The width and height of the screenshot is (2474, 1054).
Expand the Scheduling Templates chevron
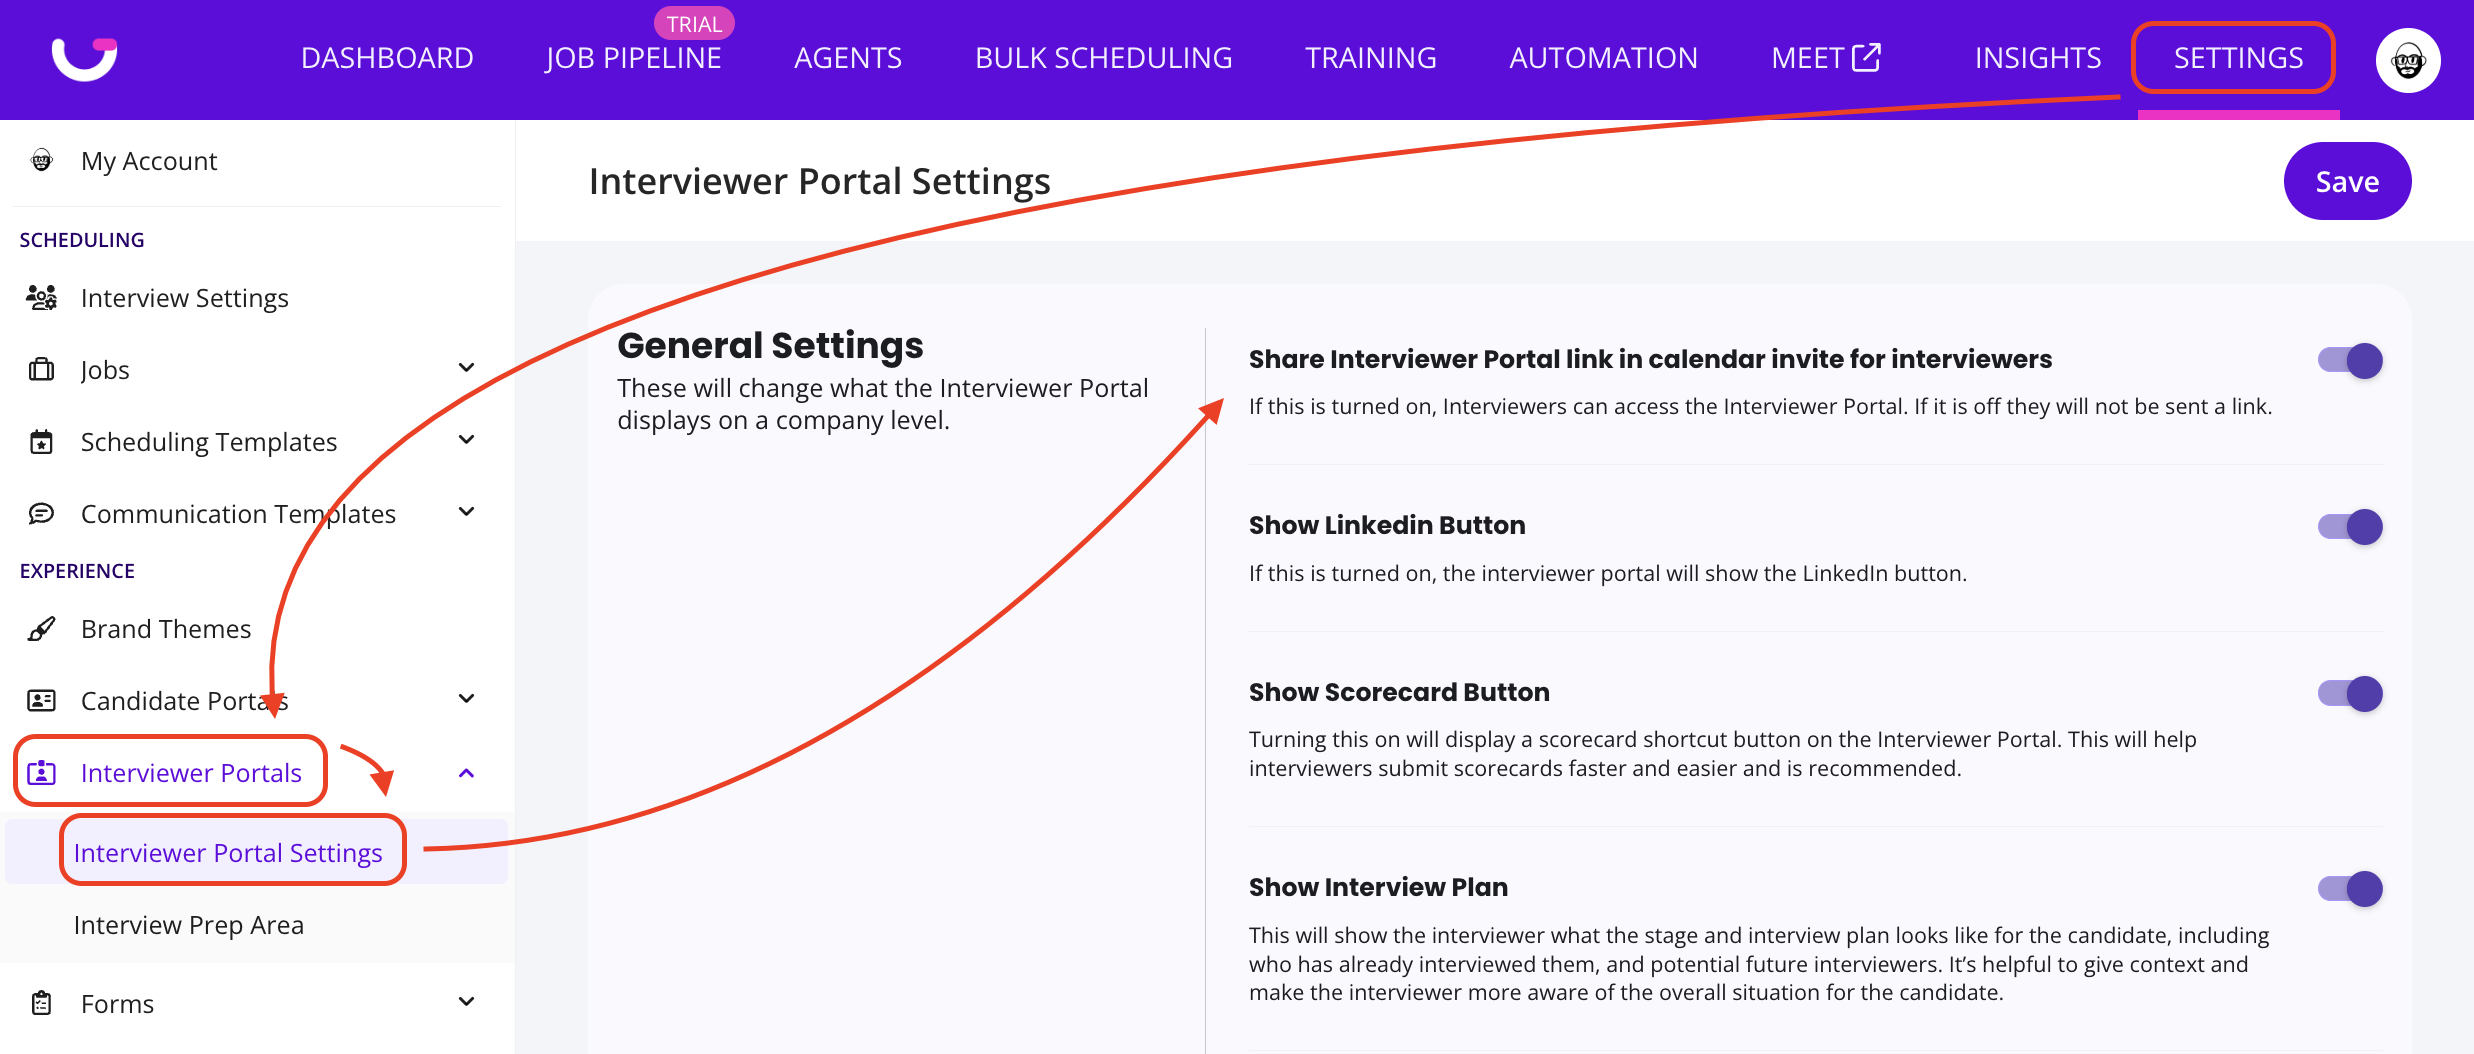[466, 440]
